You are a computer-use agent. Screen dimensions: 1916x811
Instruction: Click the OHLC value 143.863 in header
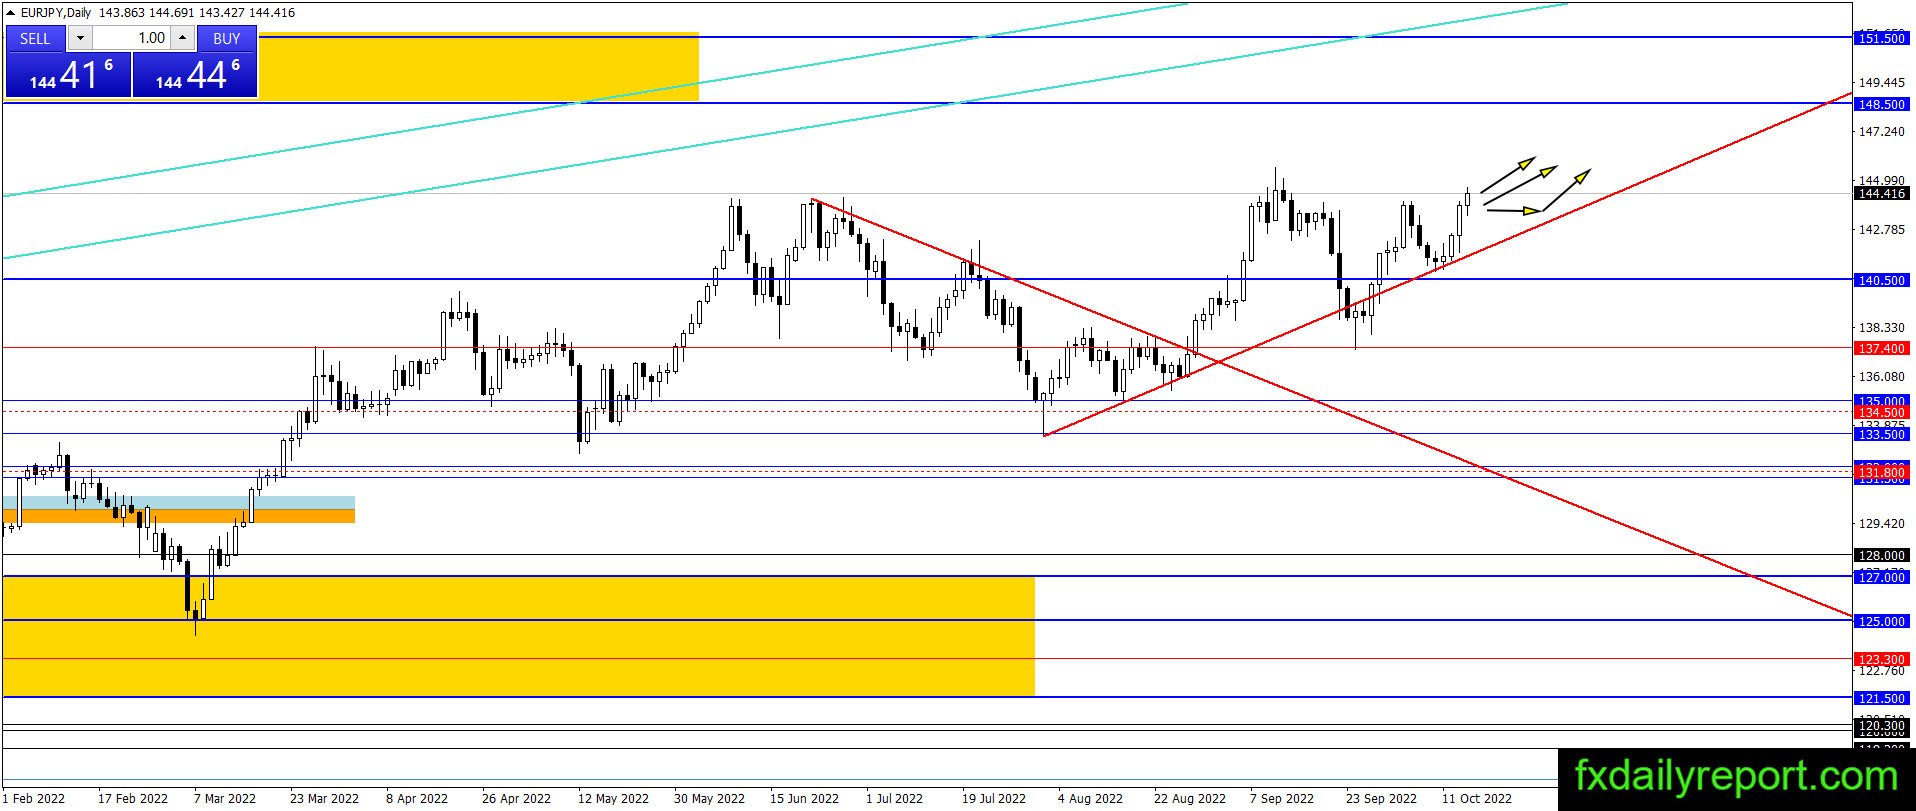[x=121, y=13]
